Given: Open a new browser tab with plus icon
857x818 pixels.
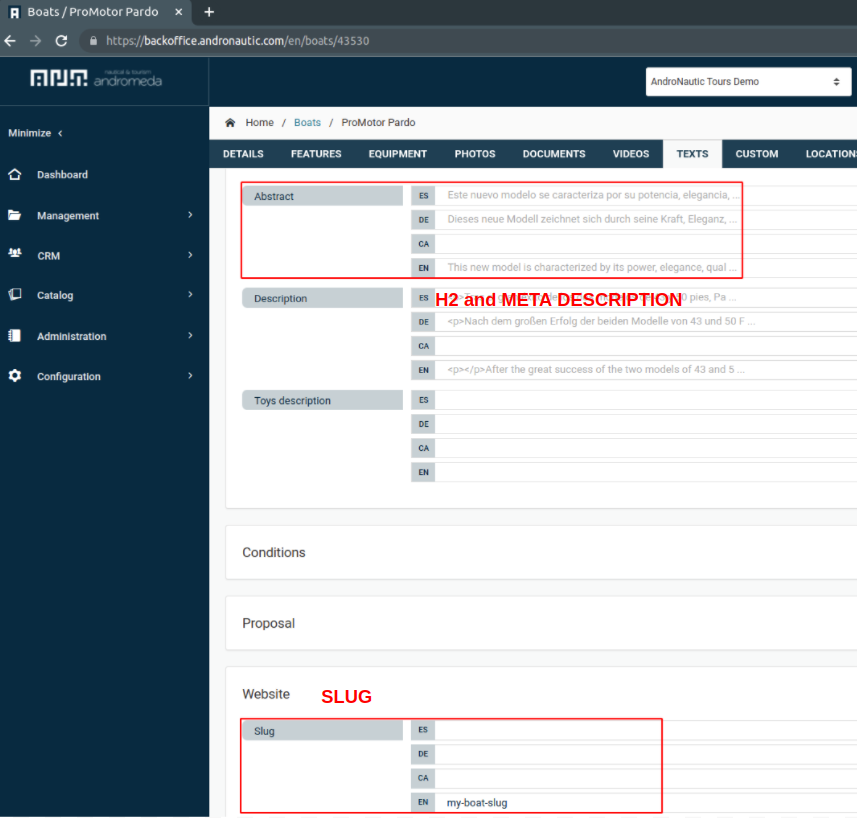Looking at the screenshot, I should (x=209, y=12).
